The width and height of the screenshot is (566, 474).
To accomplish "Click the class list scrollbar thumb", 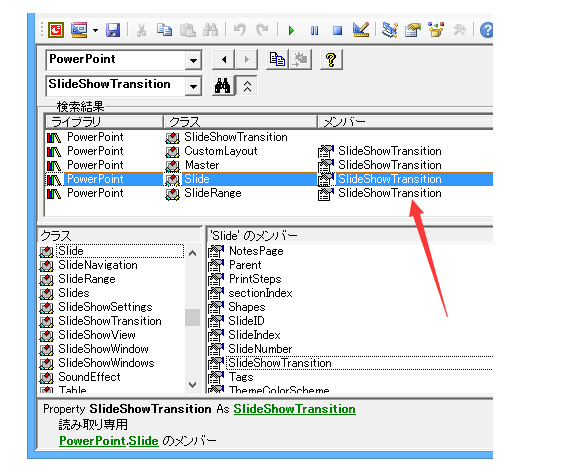I will pos(193,318).
